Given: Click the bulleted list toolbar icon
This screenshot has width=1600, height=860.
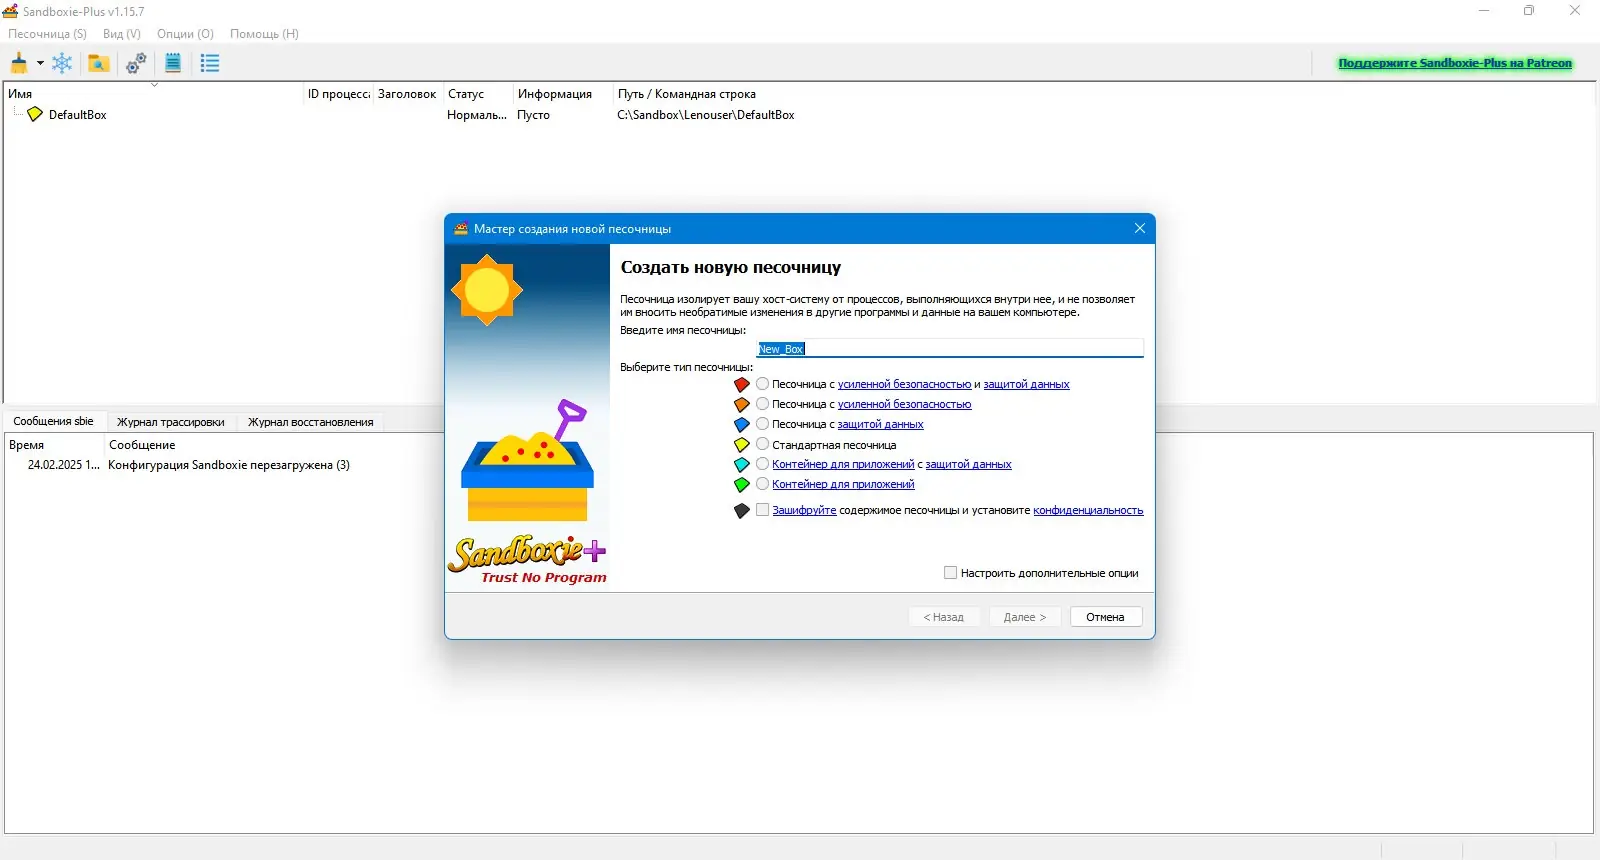Looking at the screenshot, I should (x=210, y=63).
